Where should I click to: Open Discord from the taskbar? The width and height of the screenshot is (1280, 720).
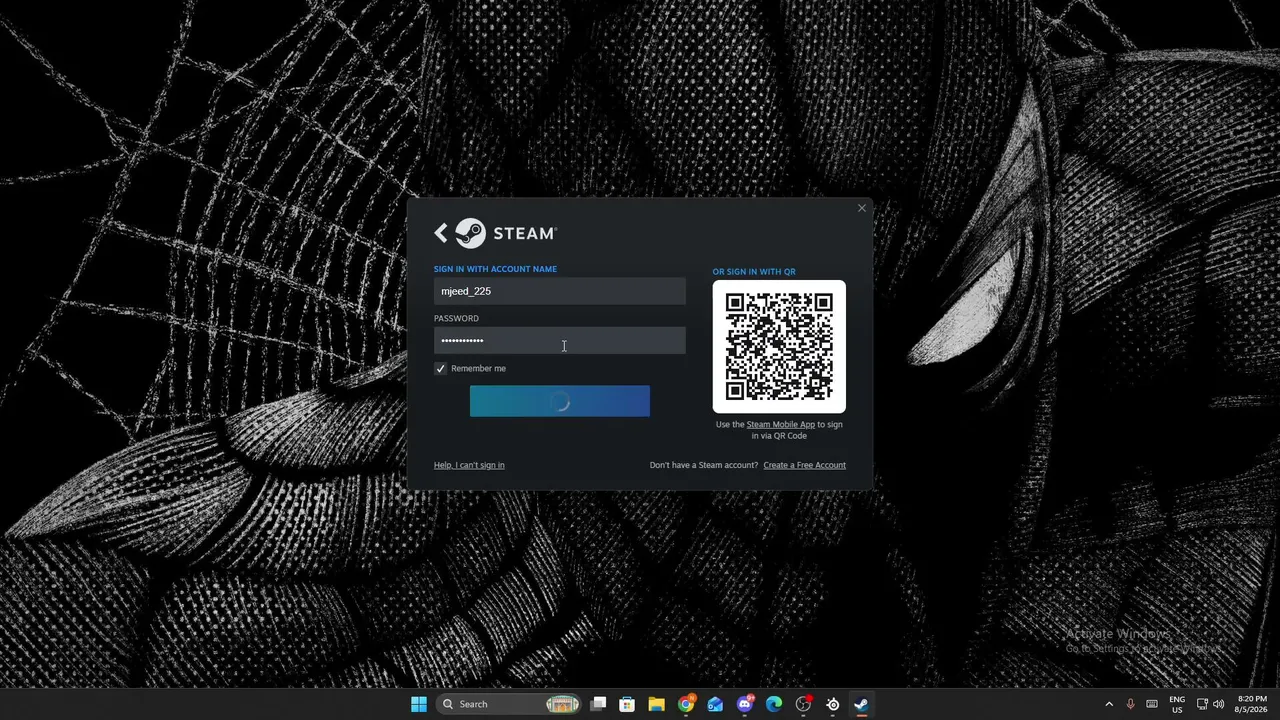point(745,704)
